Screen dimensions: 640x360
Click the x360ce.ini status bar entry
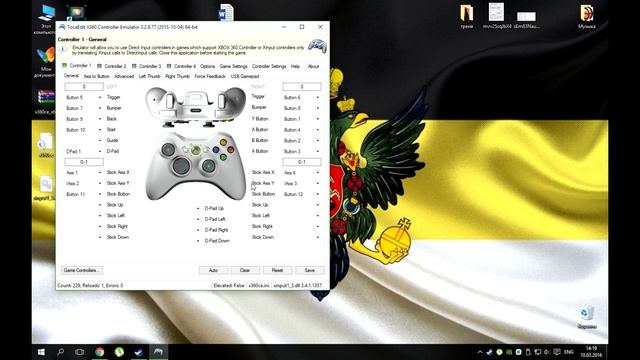point(259,286)
